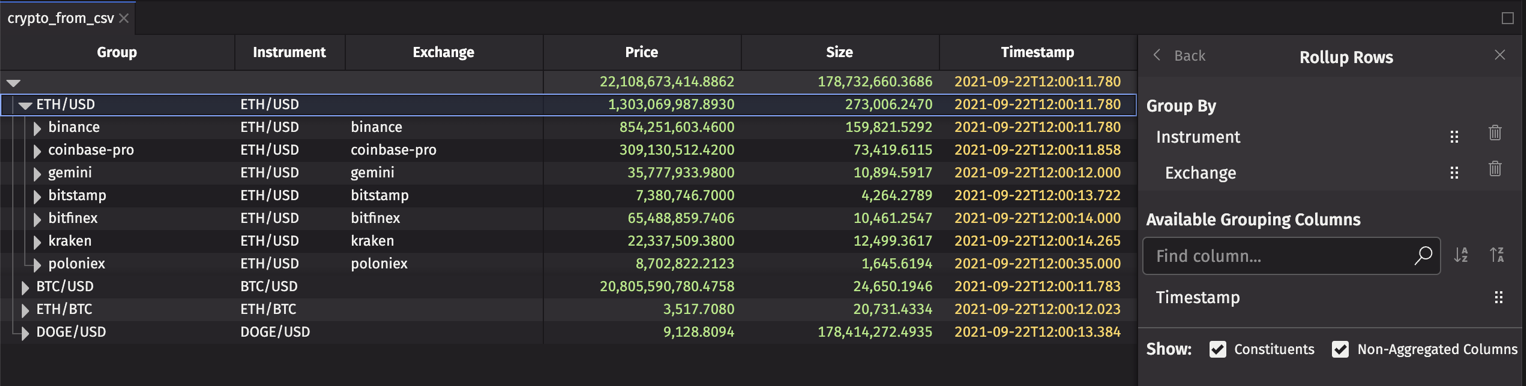Image resolution: width=1526 pixels, height=386 pixels.
Task: Toggle the Non-Aggregated Columns checkbox
Action: pos(1340,349)
